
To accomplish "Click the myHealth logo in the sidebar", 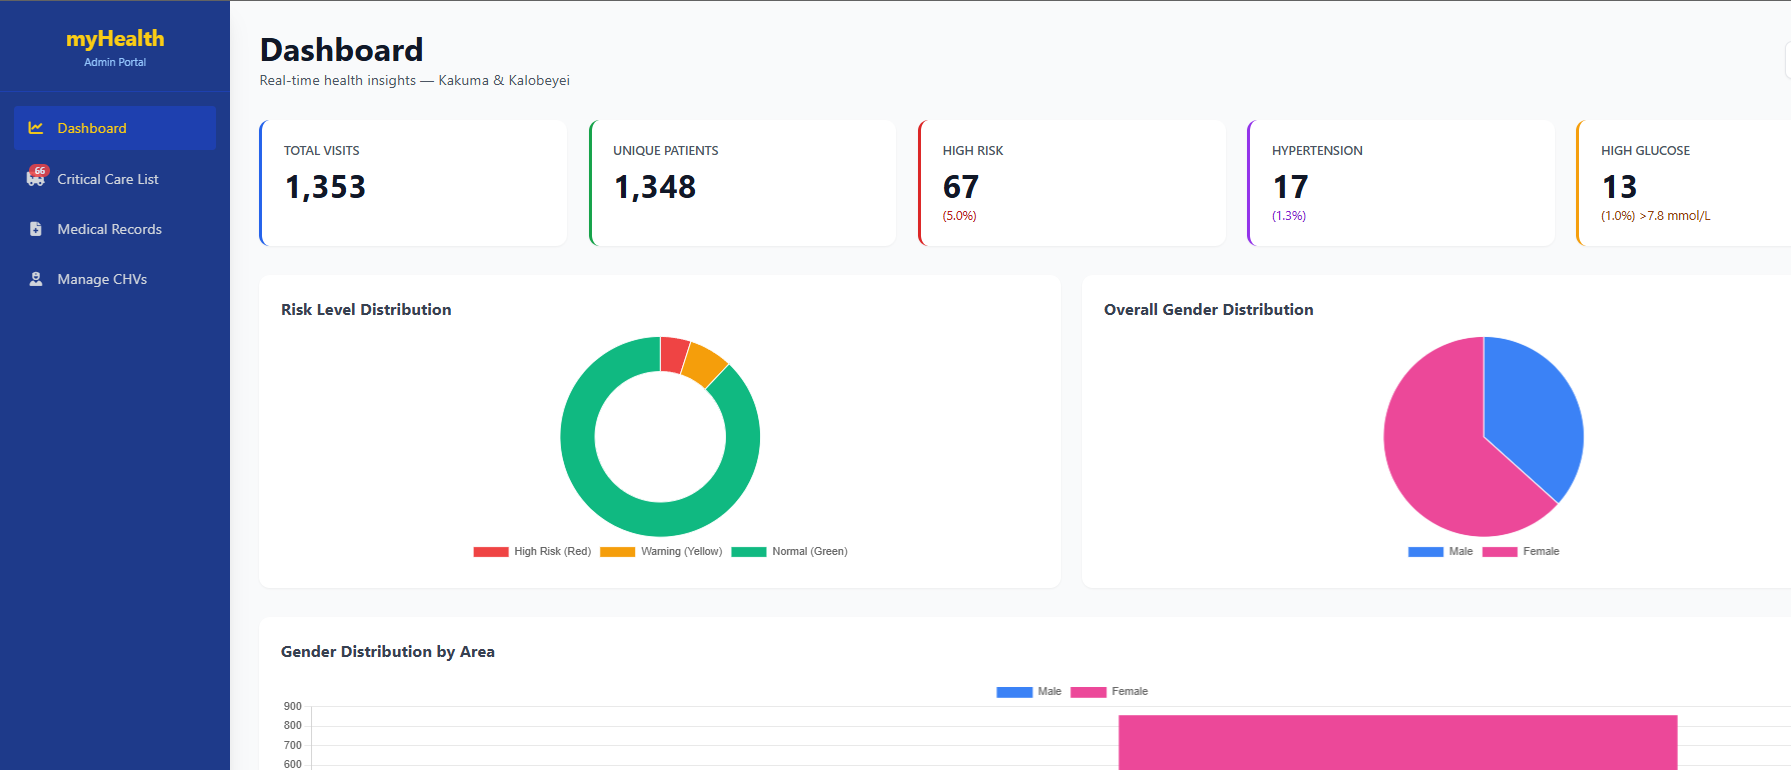I will point(115,39).
